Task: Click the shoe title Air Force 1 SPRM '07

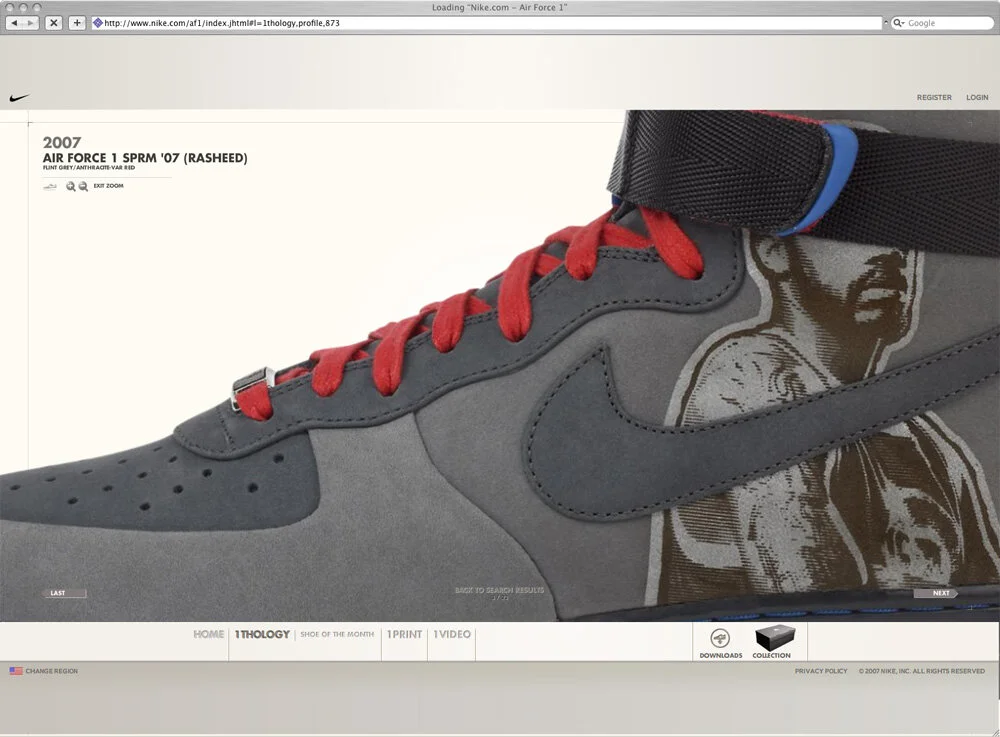Action: (x=145, y=158)
